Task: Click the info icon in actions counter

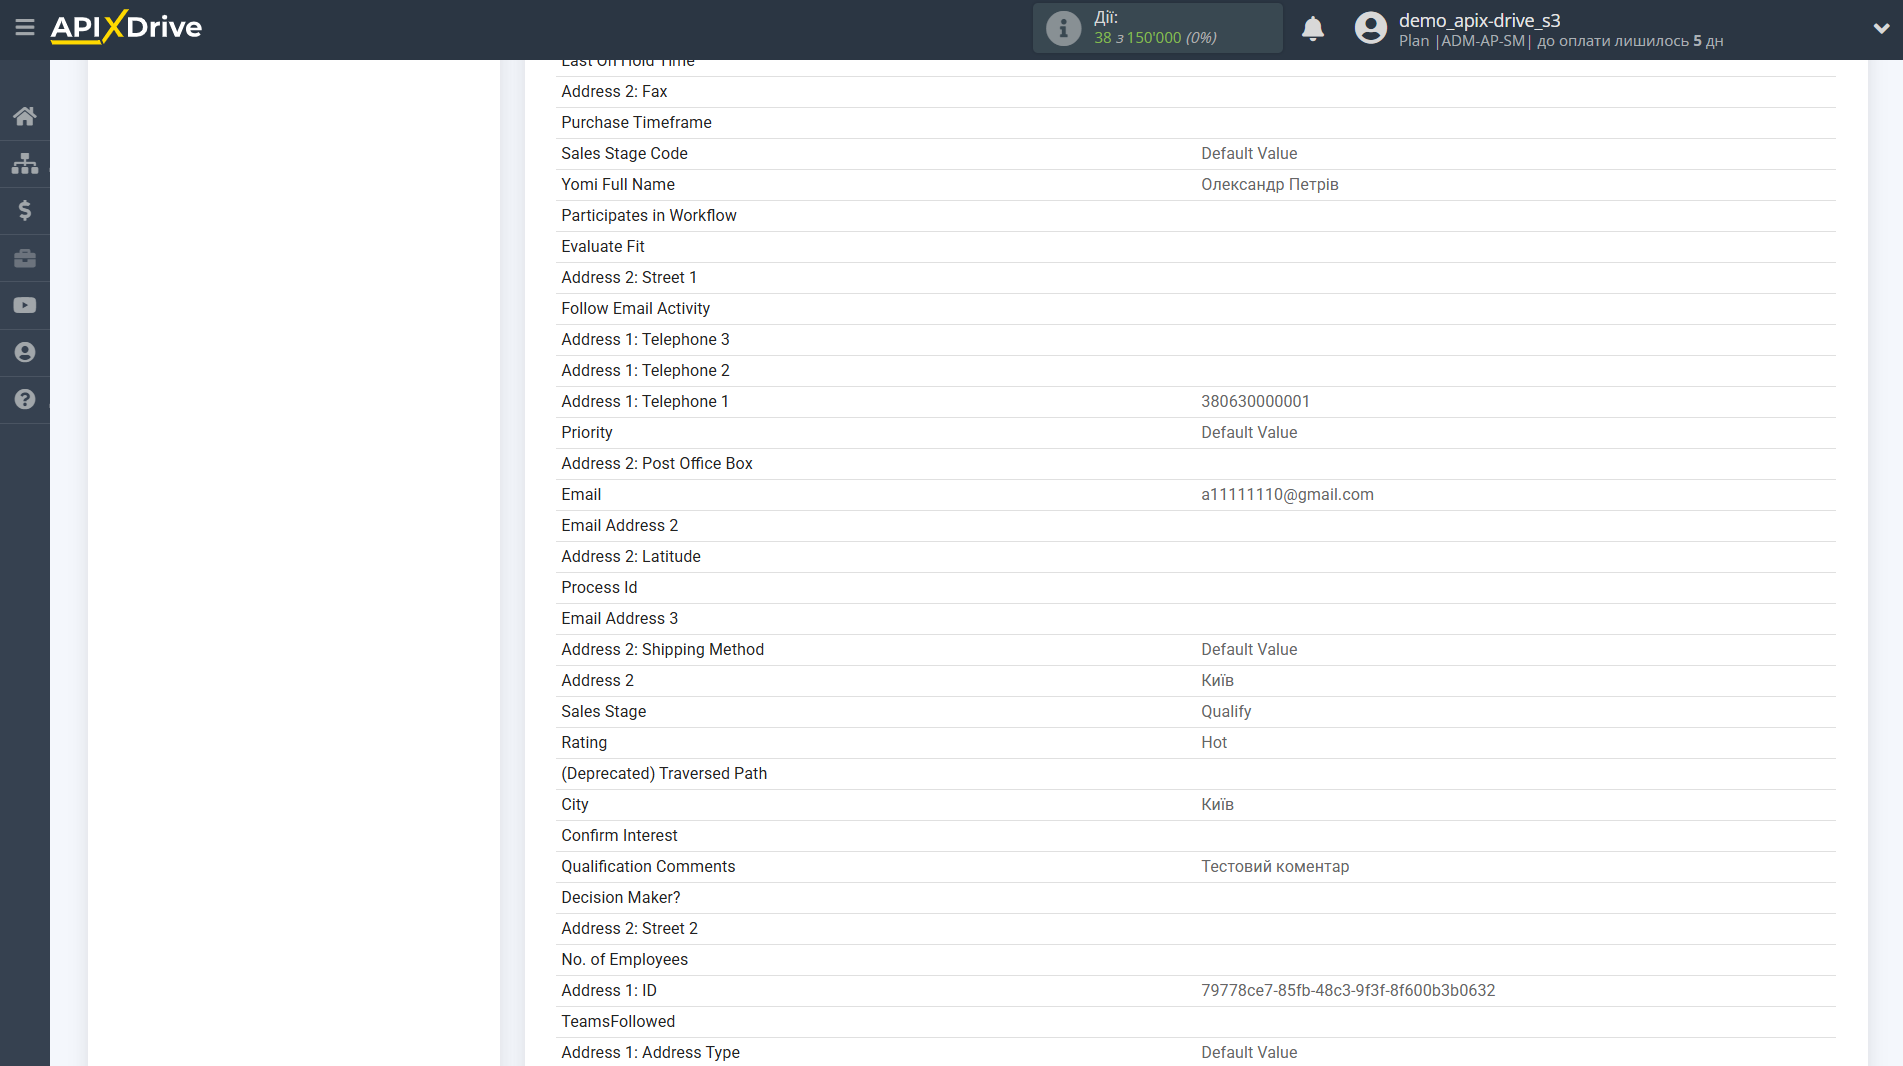Action: pyautogui.click(x=1063, y=28)
